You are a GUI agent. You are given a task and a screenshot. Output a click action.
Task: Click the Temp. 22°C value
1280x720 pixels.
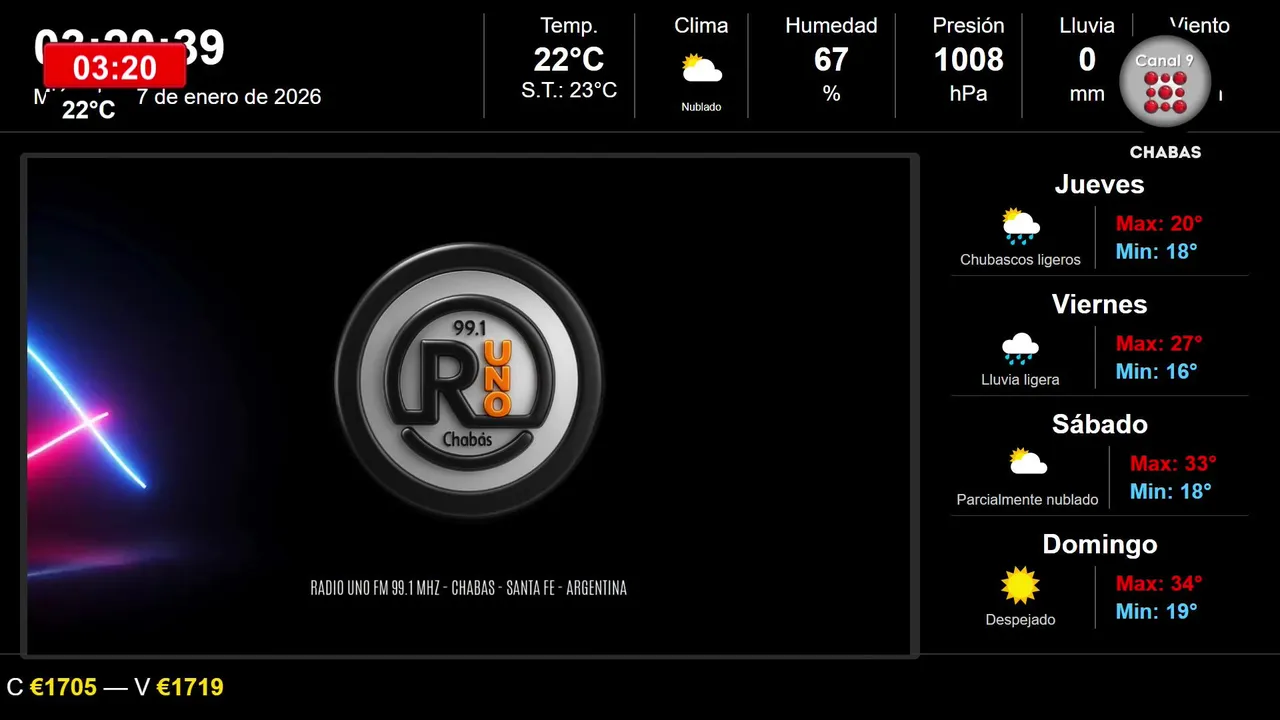569,60
